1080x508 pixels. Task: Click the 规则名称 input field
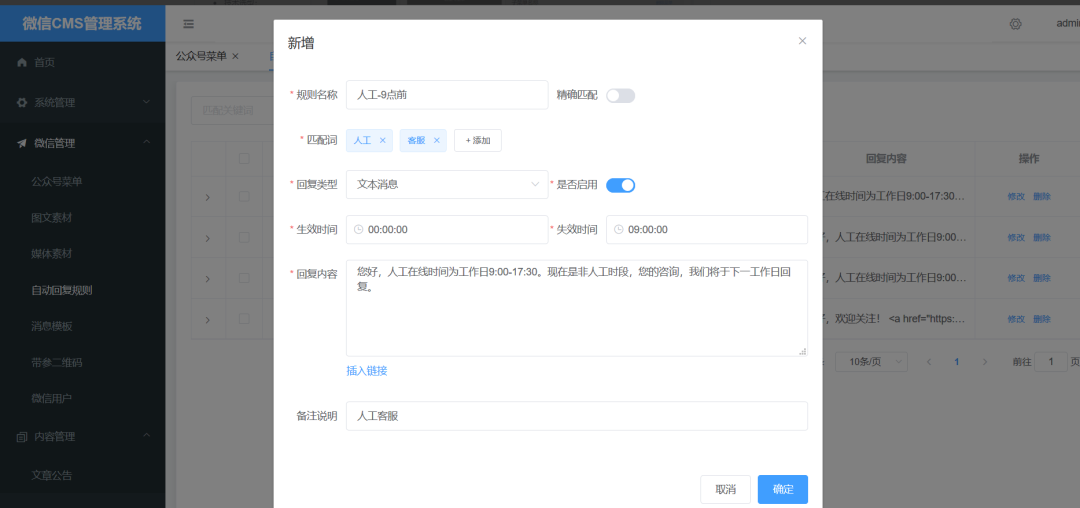tap(447, 95)
